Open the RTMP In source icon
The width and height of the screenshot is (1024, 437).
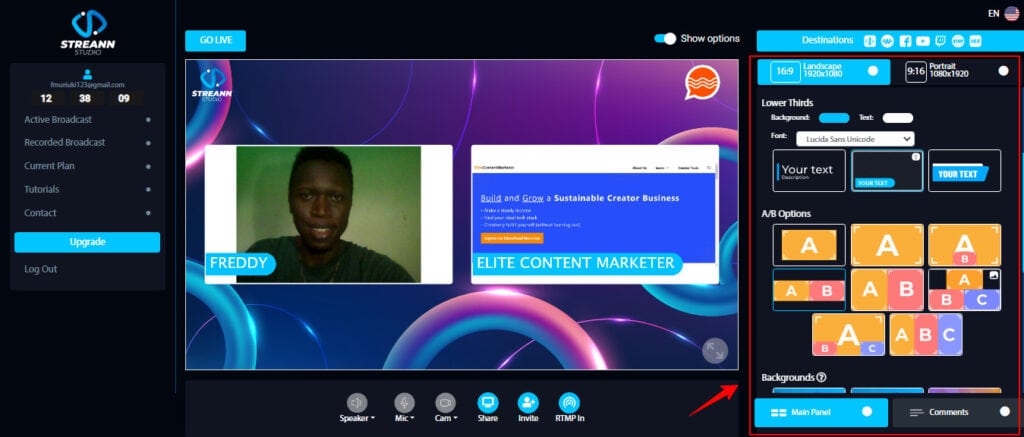tap(569, 402)
